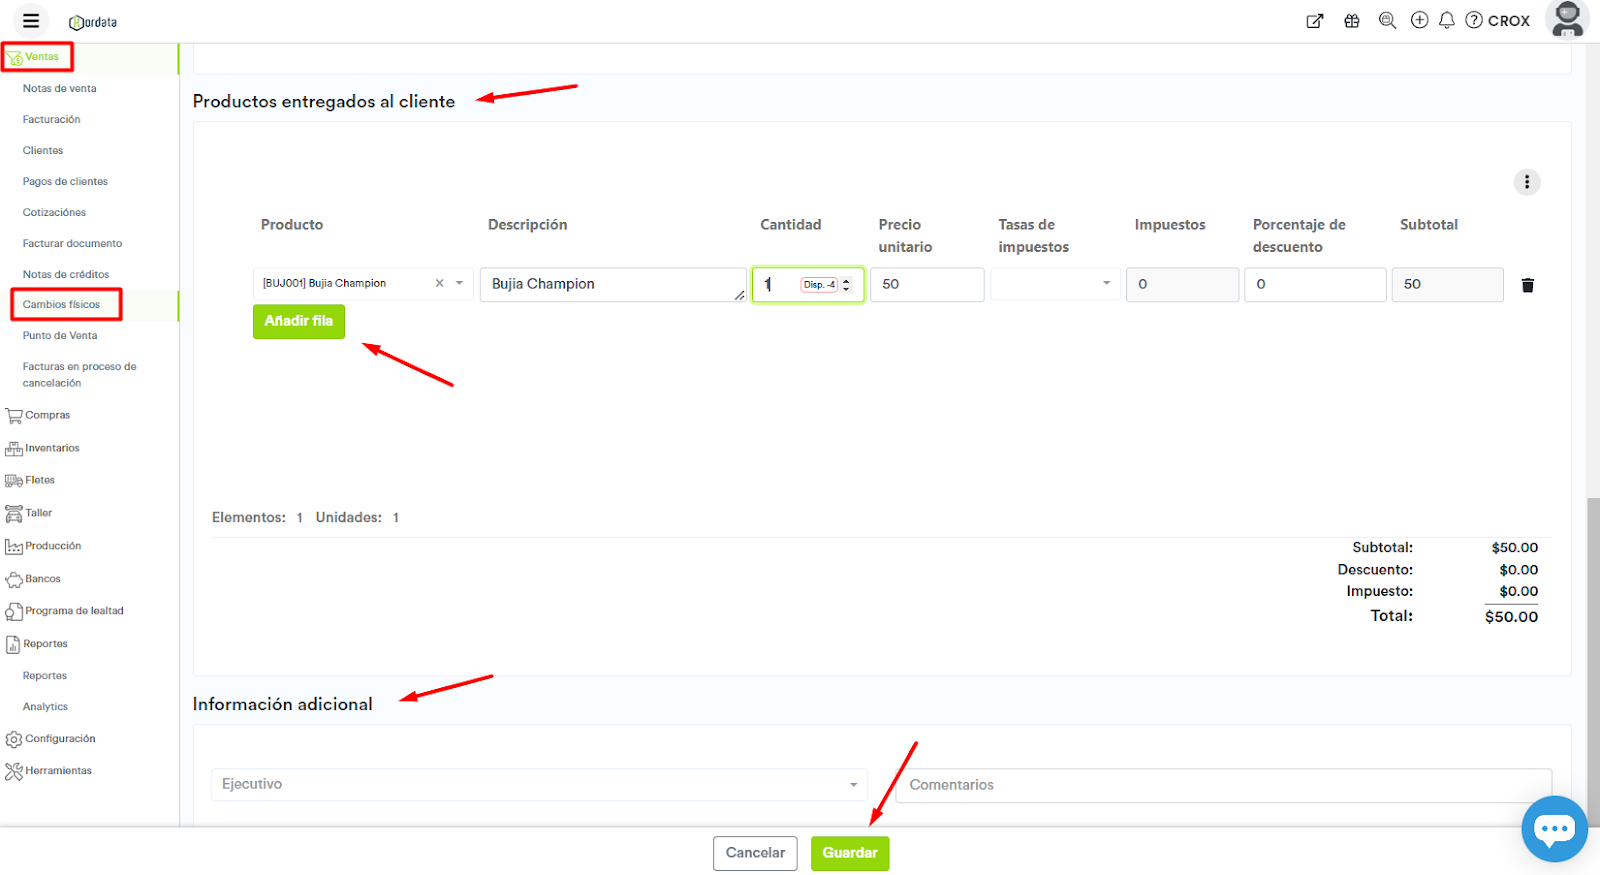Image resolution: width=1600 pixels, height=875 pixels.
Task: Click the Cancelar button
Action: (x=755, y=853)
